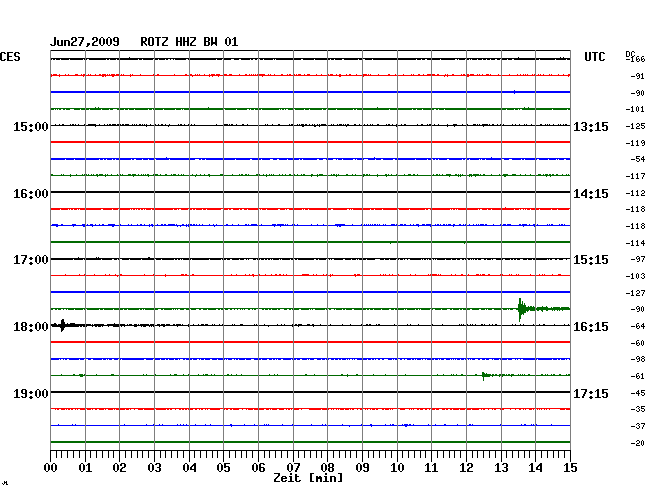This screenshot has width=650, height=494.
Task: Click the 15:15 UTC time label
Action: click(x=591, y=260)
